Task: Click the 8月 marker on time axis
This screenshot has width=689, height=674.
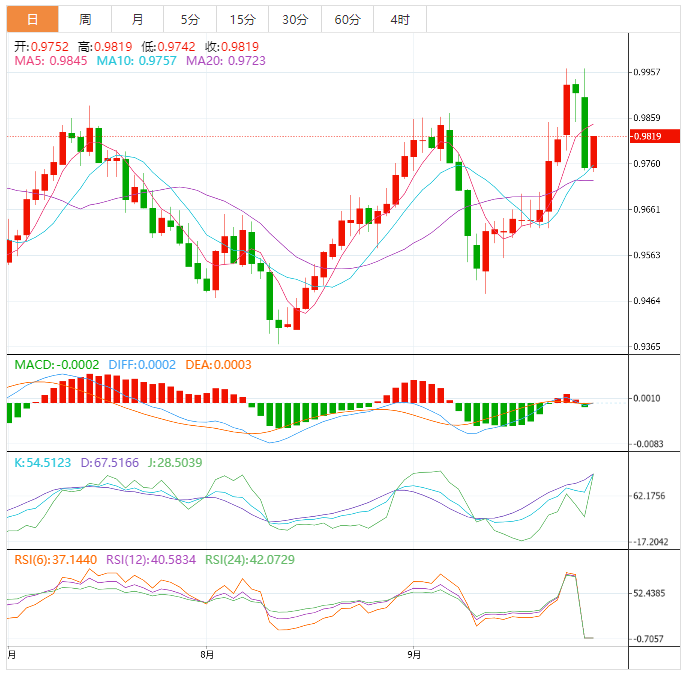Action: 207,655
